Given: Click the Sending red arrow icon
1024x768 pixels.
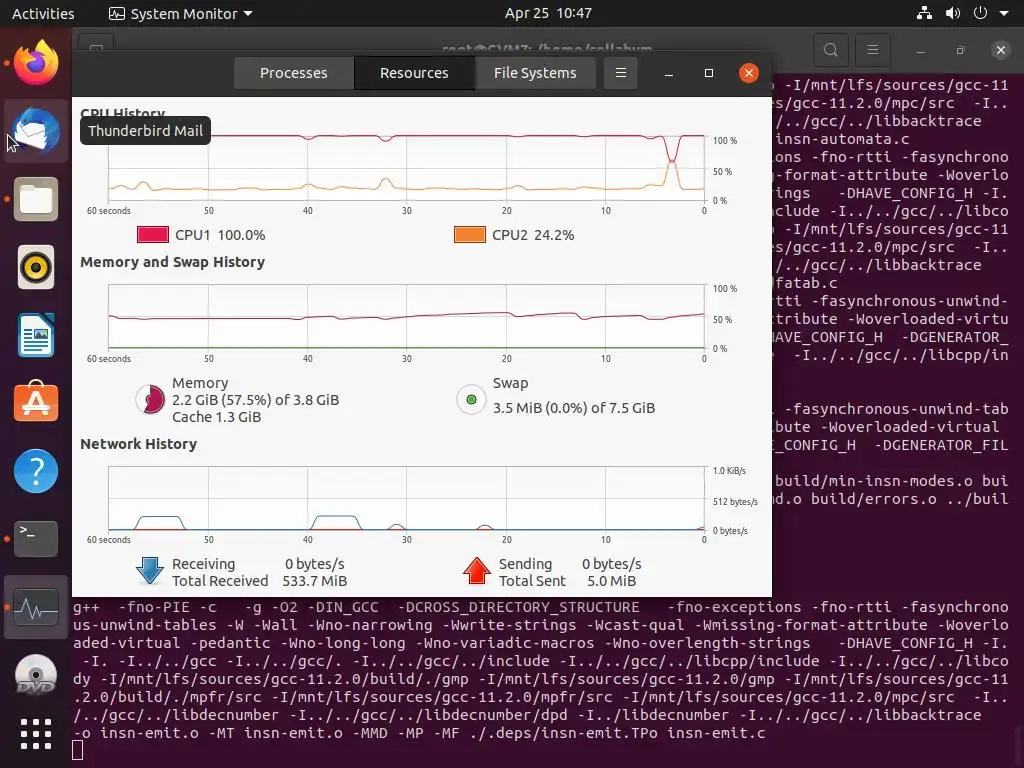Looking at the screenshot, I should click(477, 571).
